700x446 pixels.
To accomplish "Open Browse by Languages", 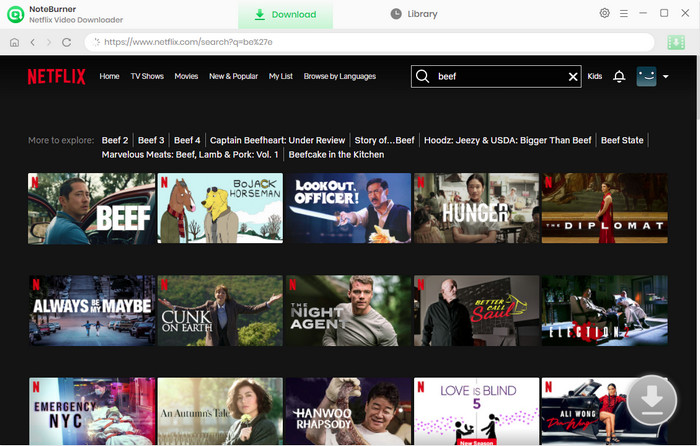I will click(x=340, y=76).
